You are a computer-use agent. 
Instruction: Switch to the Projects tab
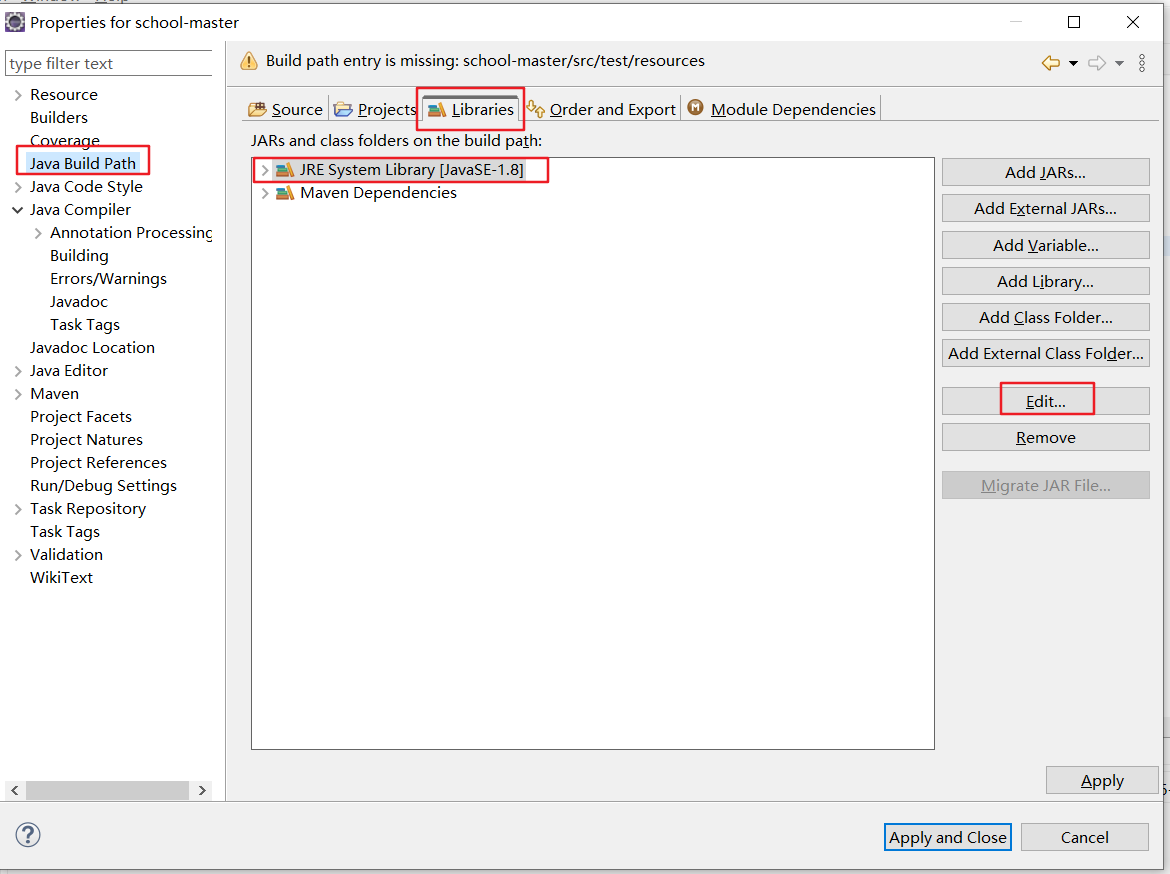[x=375, y=109]
